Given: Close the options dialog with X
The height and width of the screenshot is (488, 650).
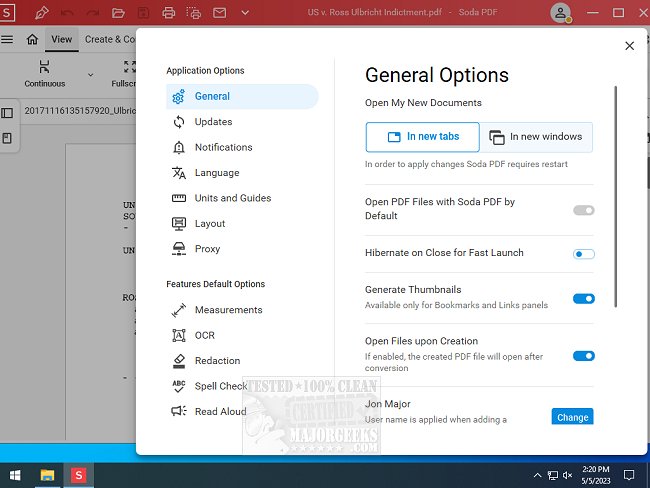Looking at the screenshot, I should click(x=630, y=46).
